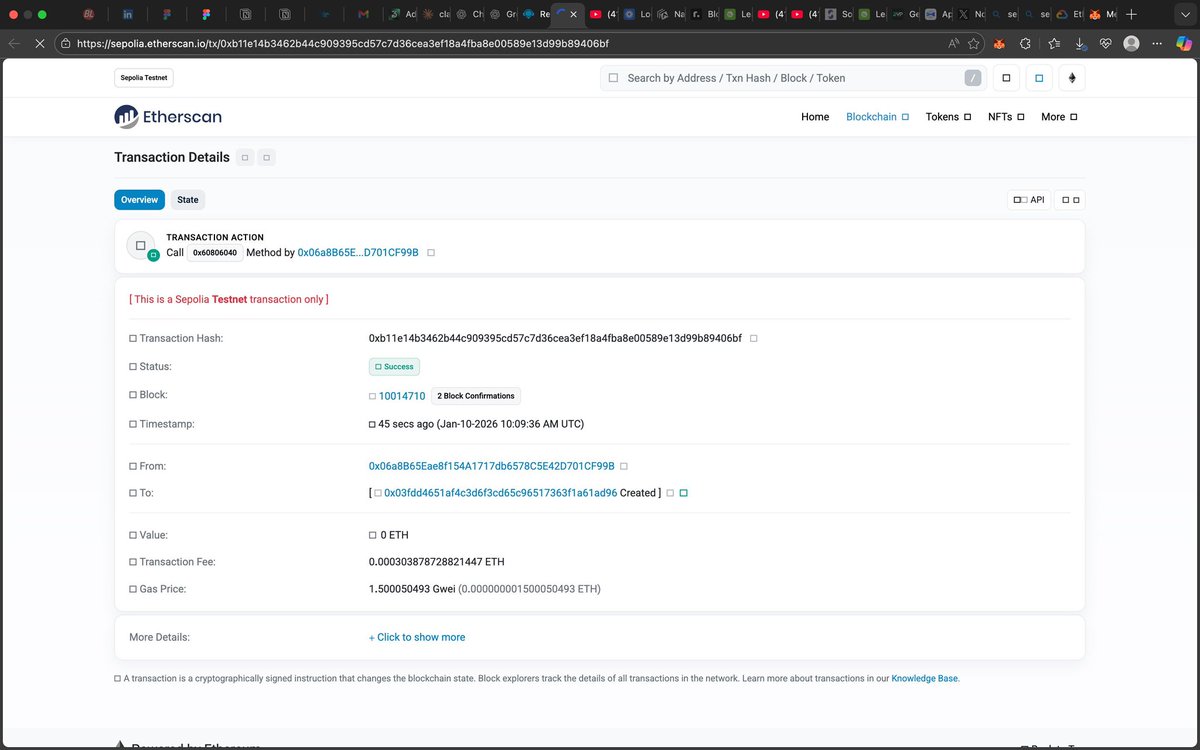Viewport: 1200px width, 750px height.
Task: Open Tokens dropdown menu
Action: (x=948, y=117)
